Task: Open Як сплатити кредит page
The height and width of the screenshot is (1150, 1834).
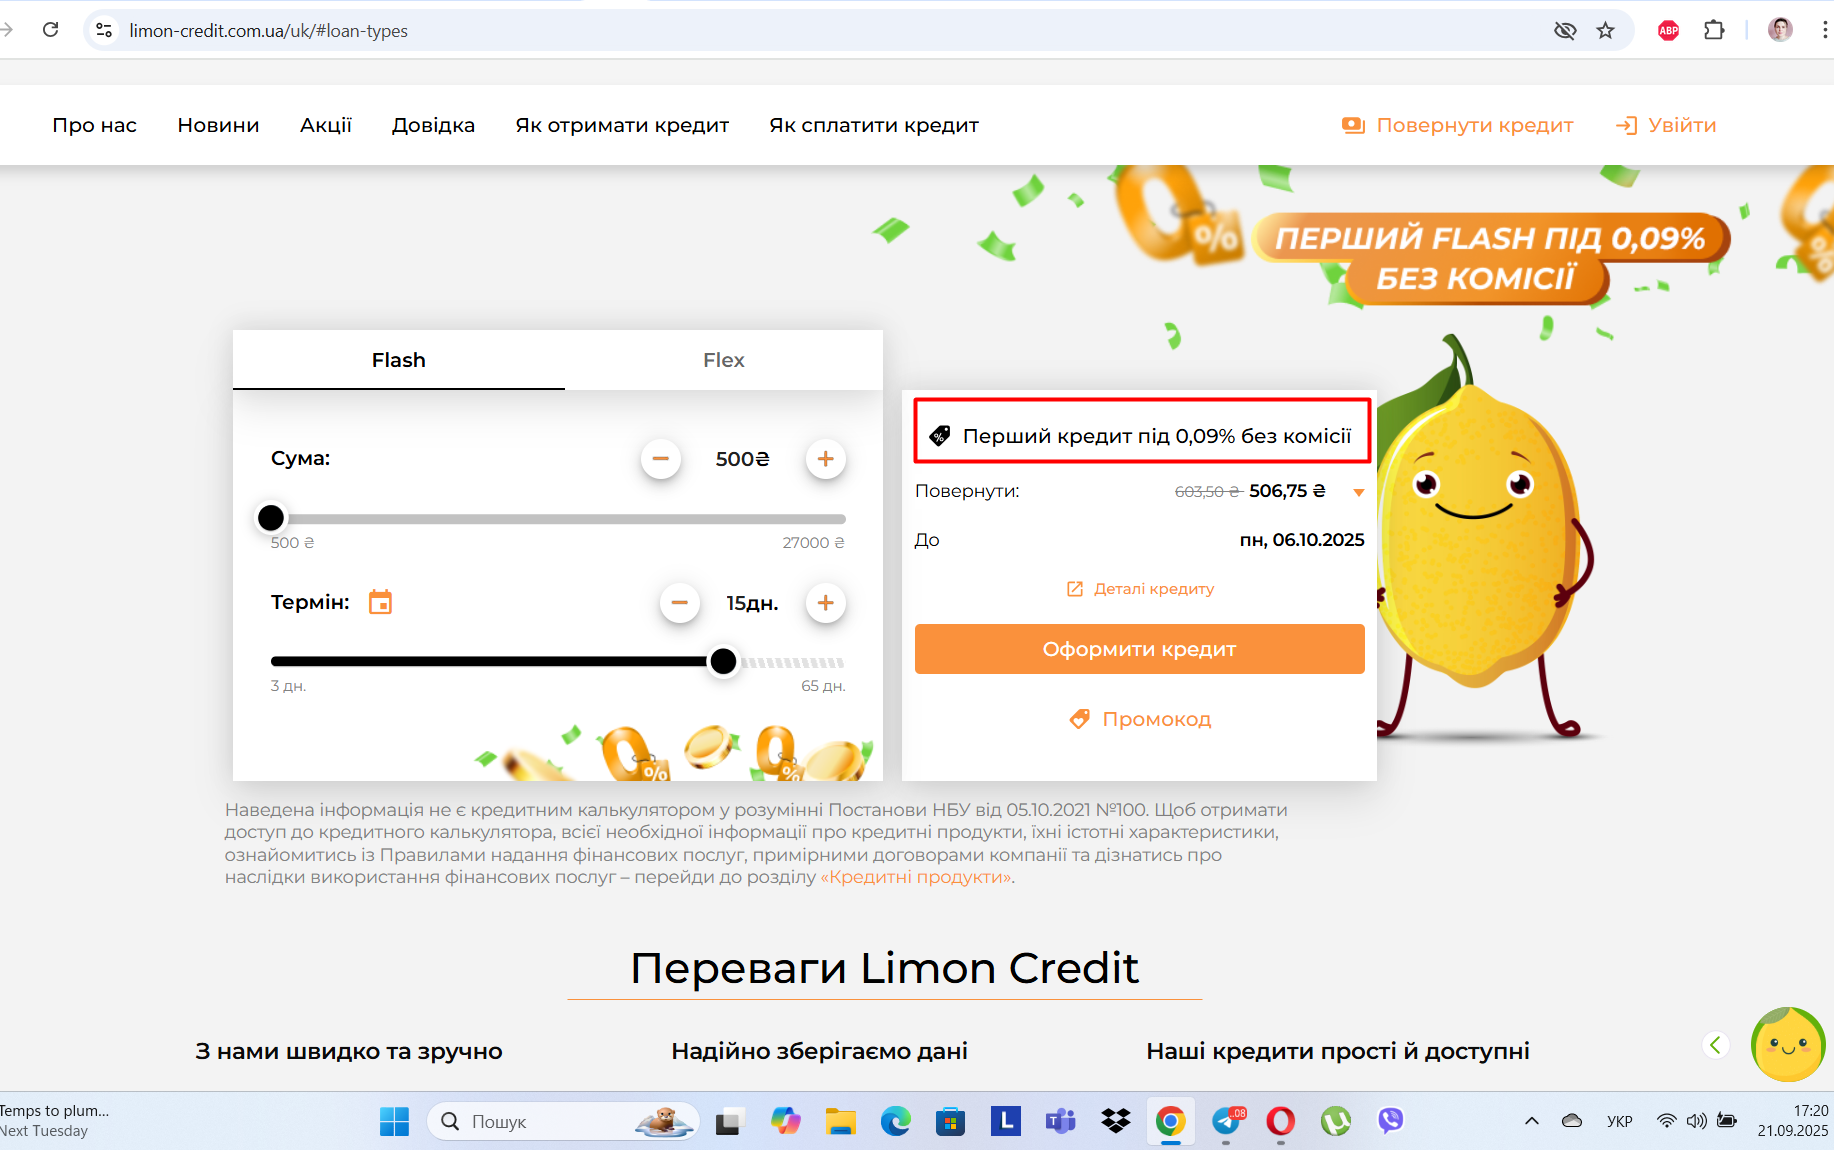Action: pyautogui.click(x=873, y=125)
